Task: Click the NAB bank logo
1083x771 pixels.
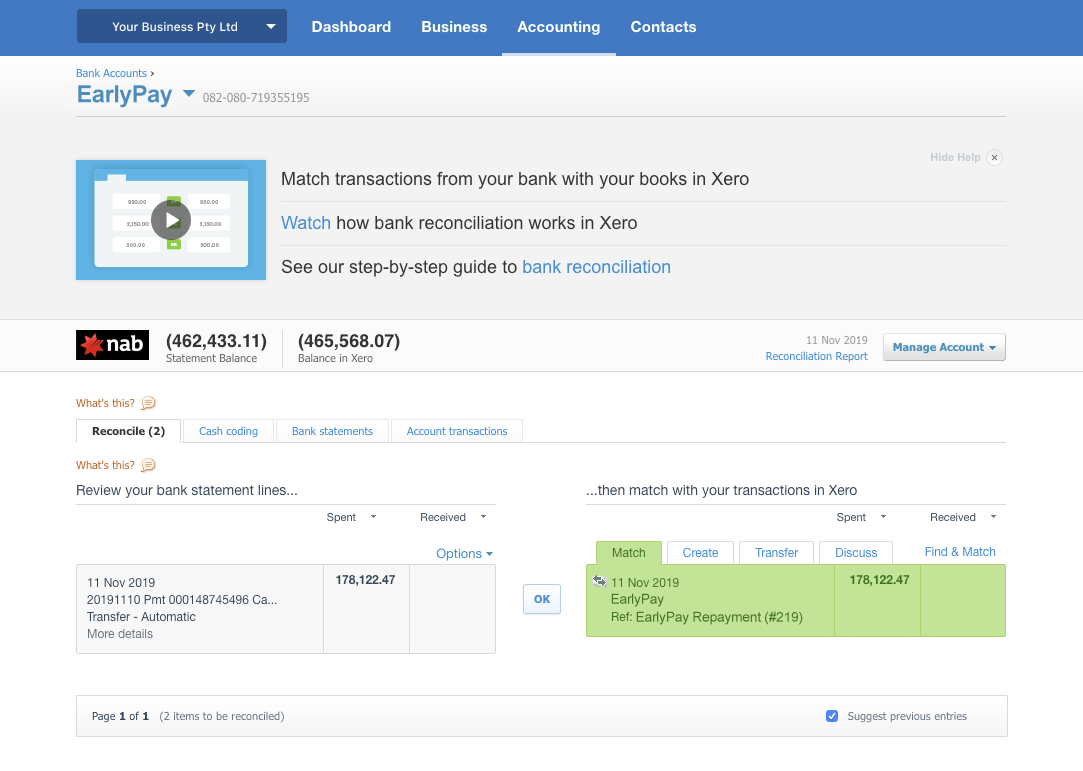Action: click(112, 345)
